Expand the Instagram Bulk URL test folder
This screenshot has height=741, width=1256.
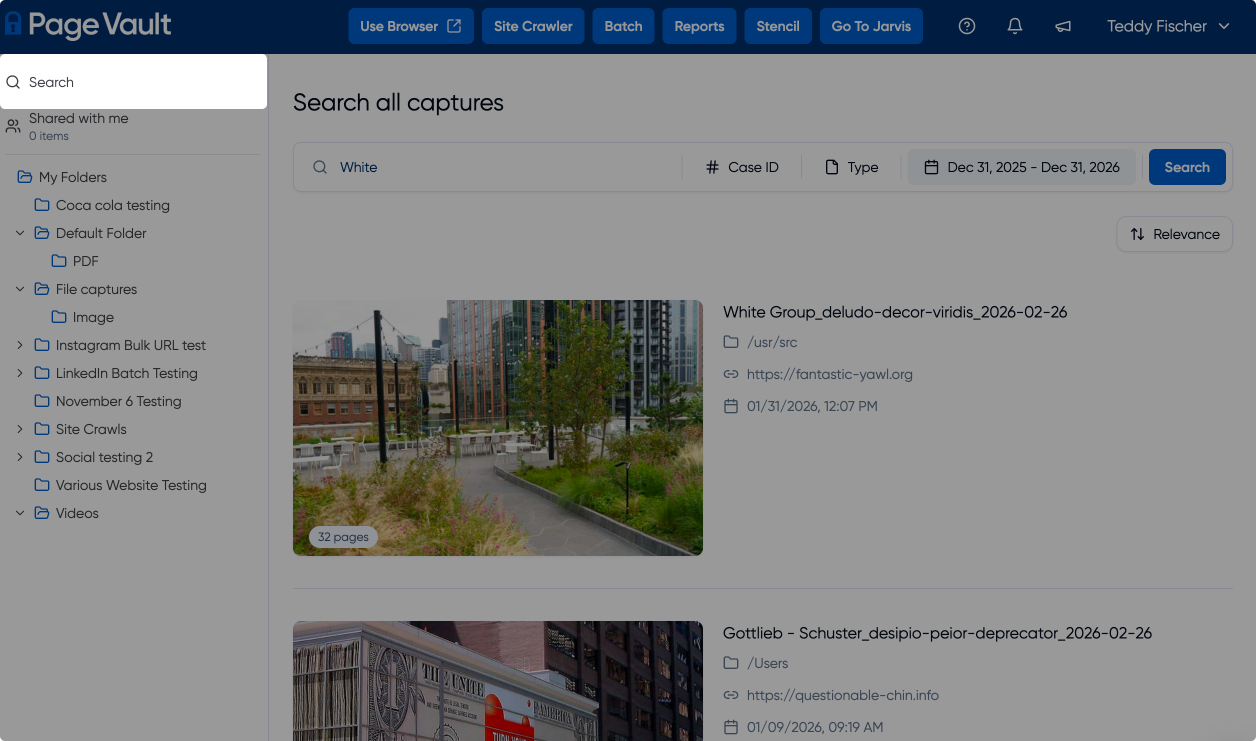pos(20,345)
